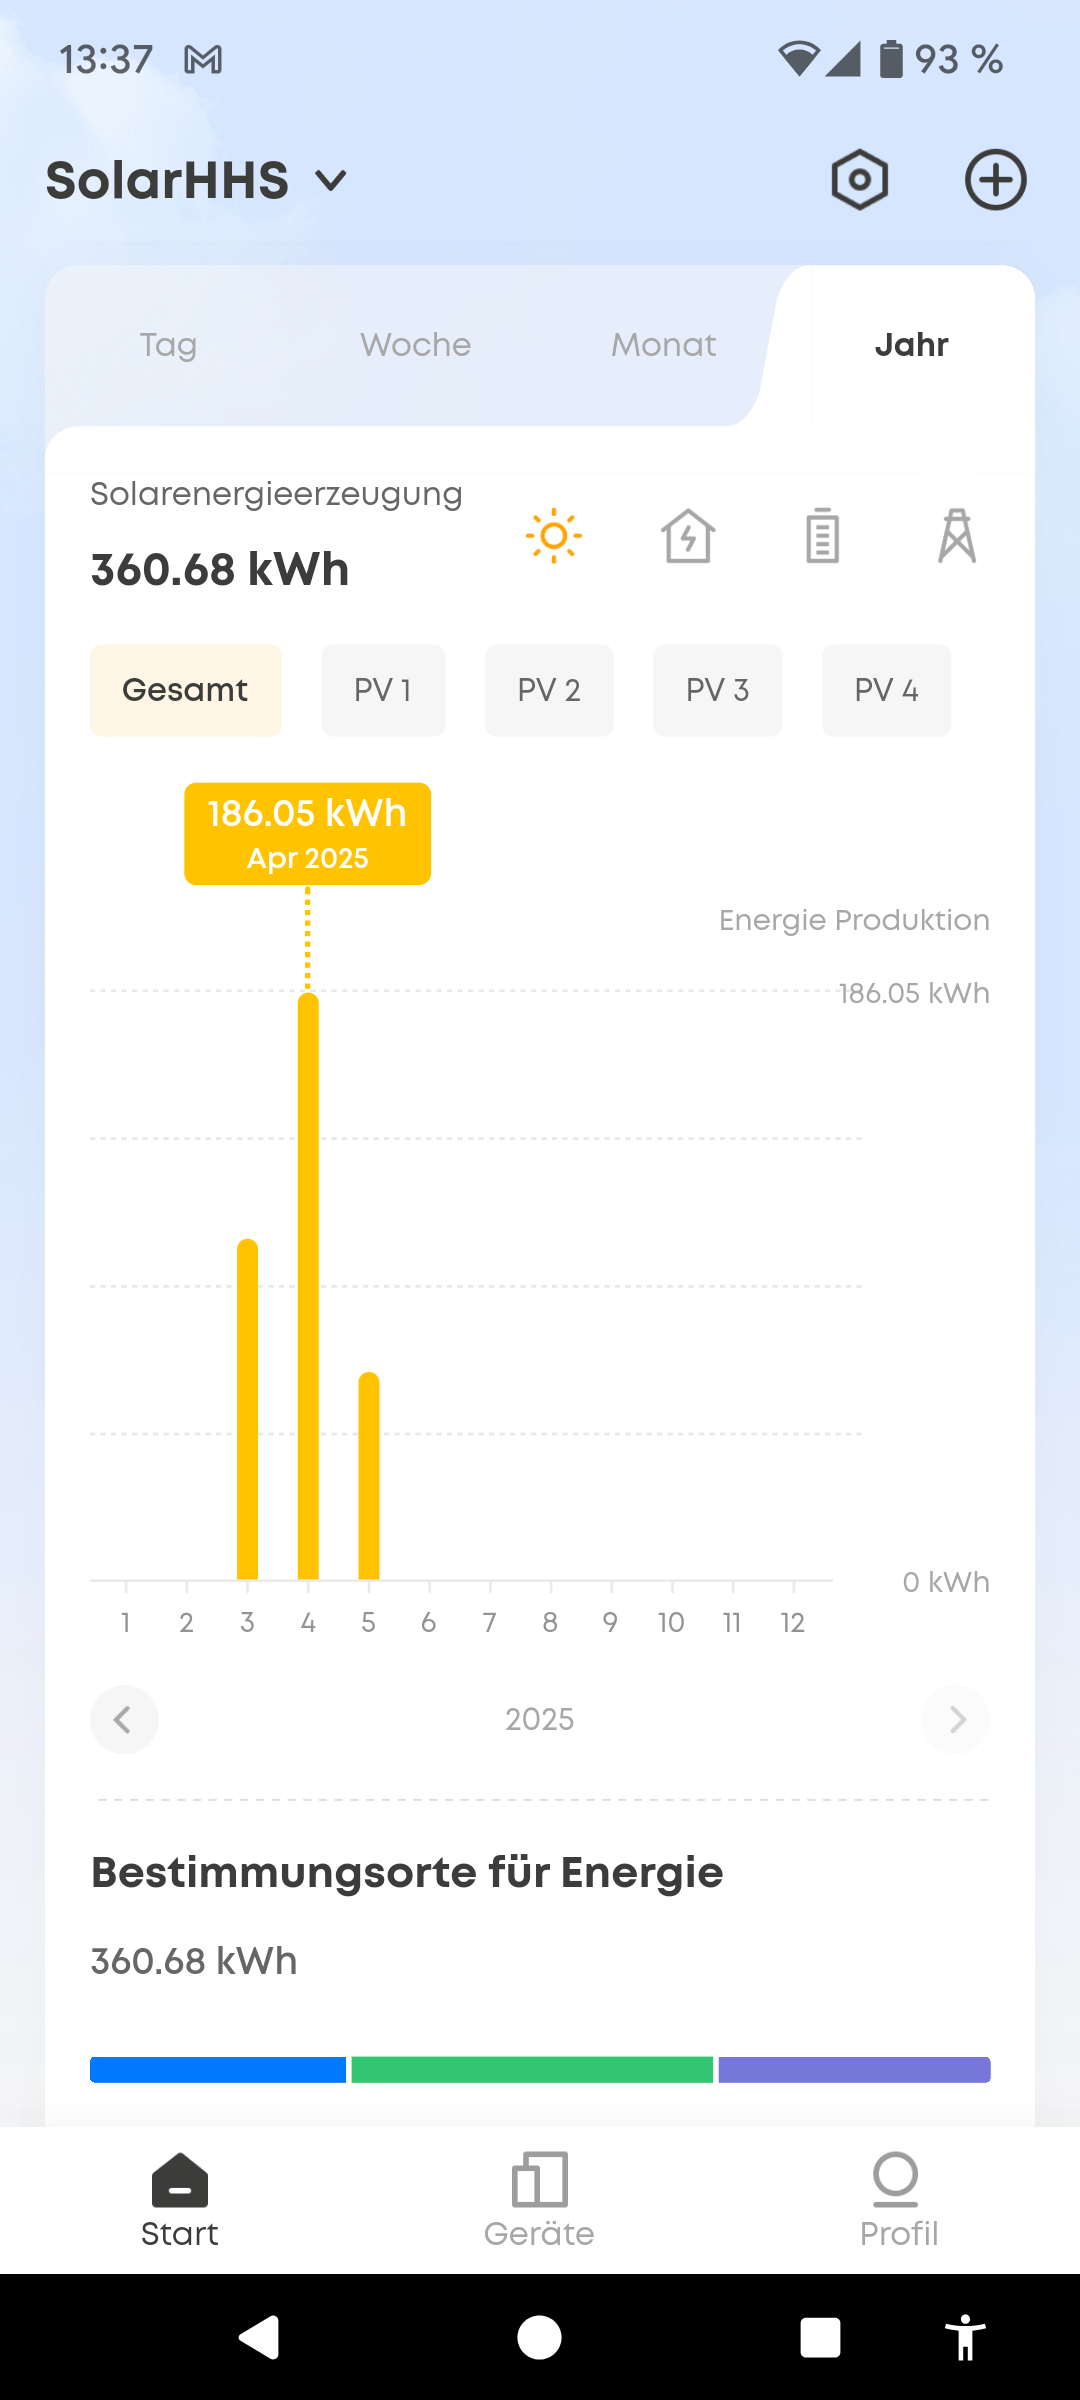Screen dimensions: 1080x2400
Task: Tap the green energy destination bar segment
Action: (532, 2070)
